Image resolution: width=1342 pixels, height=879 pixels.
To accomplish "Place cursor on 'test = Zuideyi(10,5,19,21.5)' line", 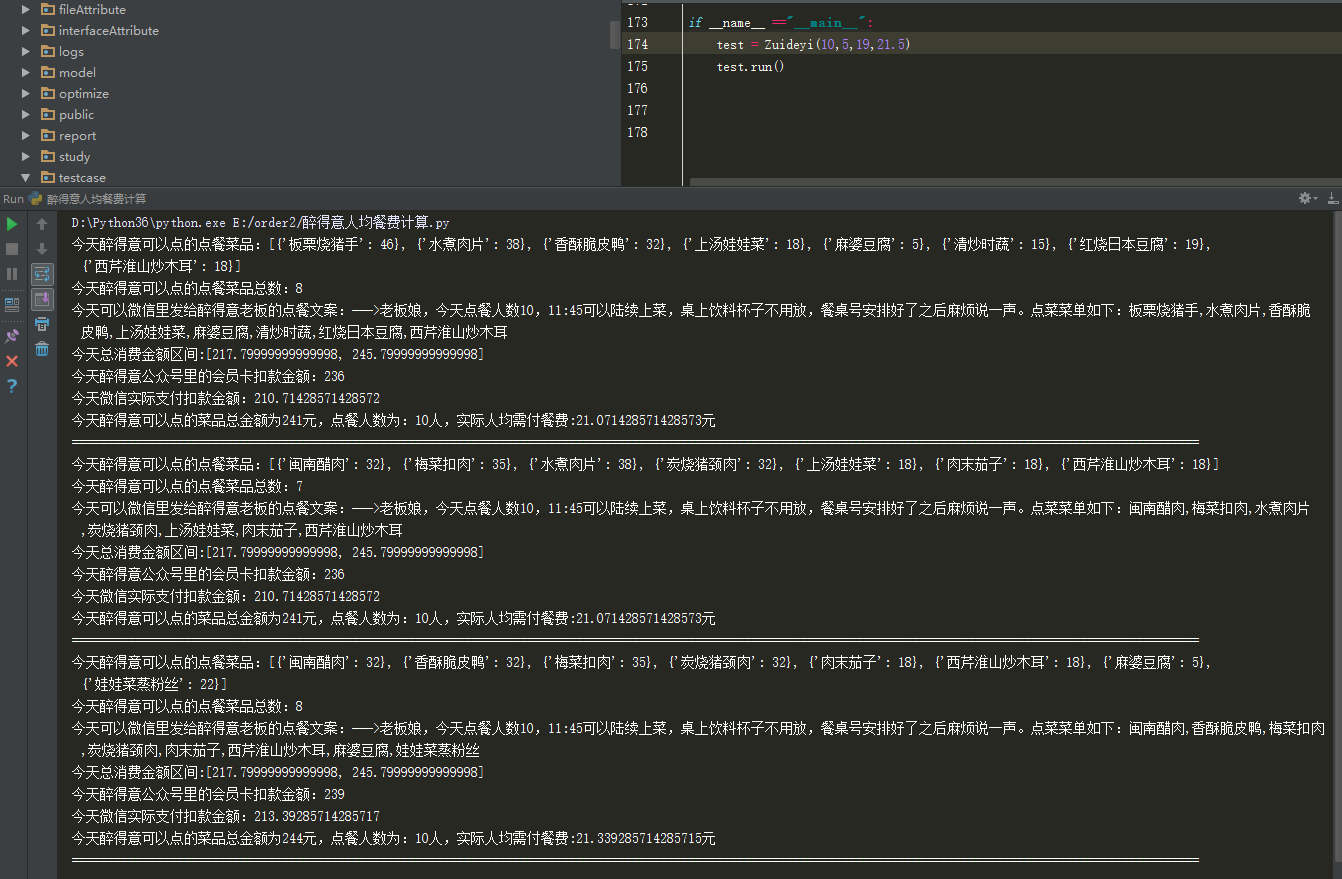I will (x=814, y=44).
